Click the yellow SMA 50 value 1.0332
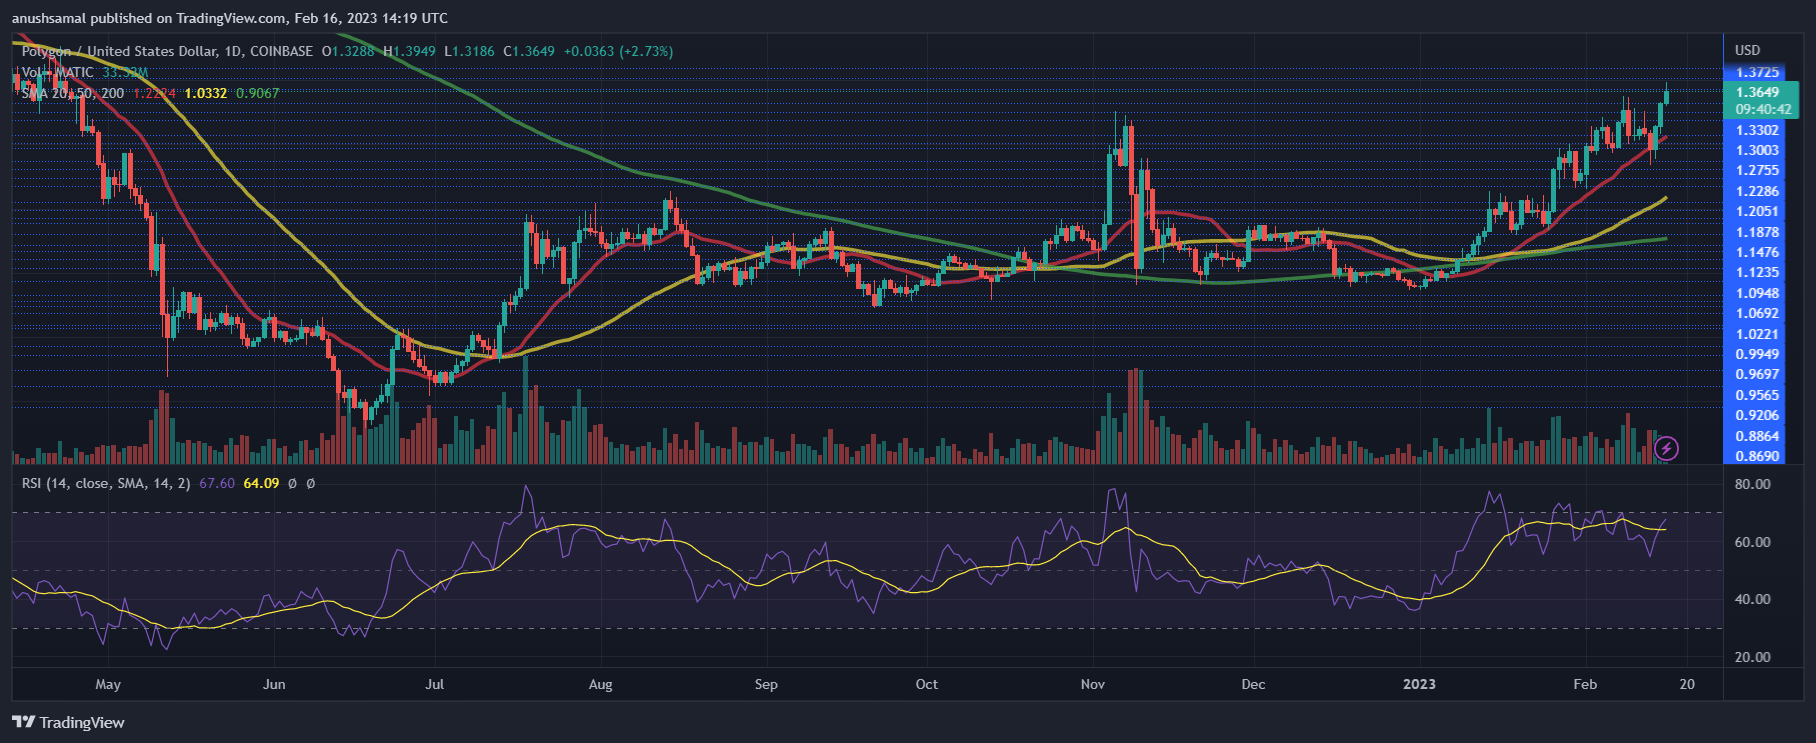The image size is (1816, 743). 205,93
